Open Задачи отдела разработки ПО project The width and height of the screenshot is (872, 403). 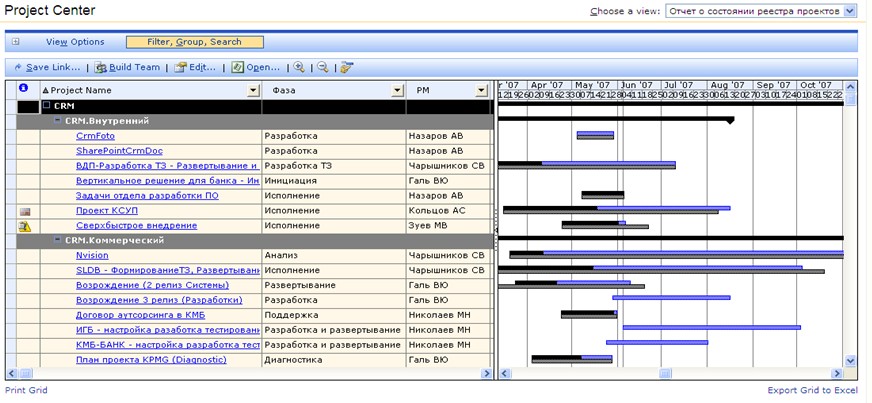(147, 196)
